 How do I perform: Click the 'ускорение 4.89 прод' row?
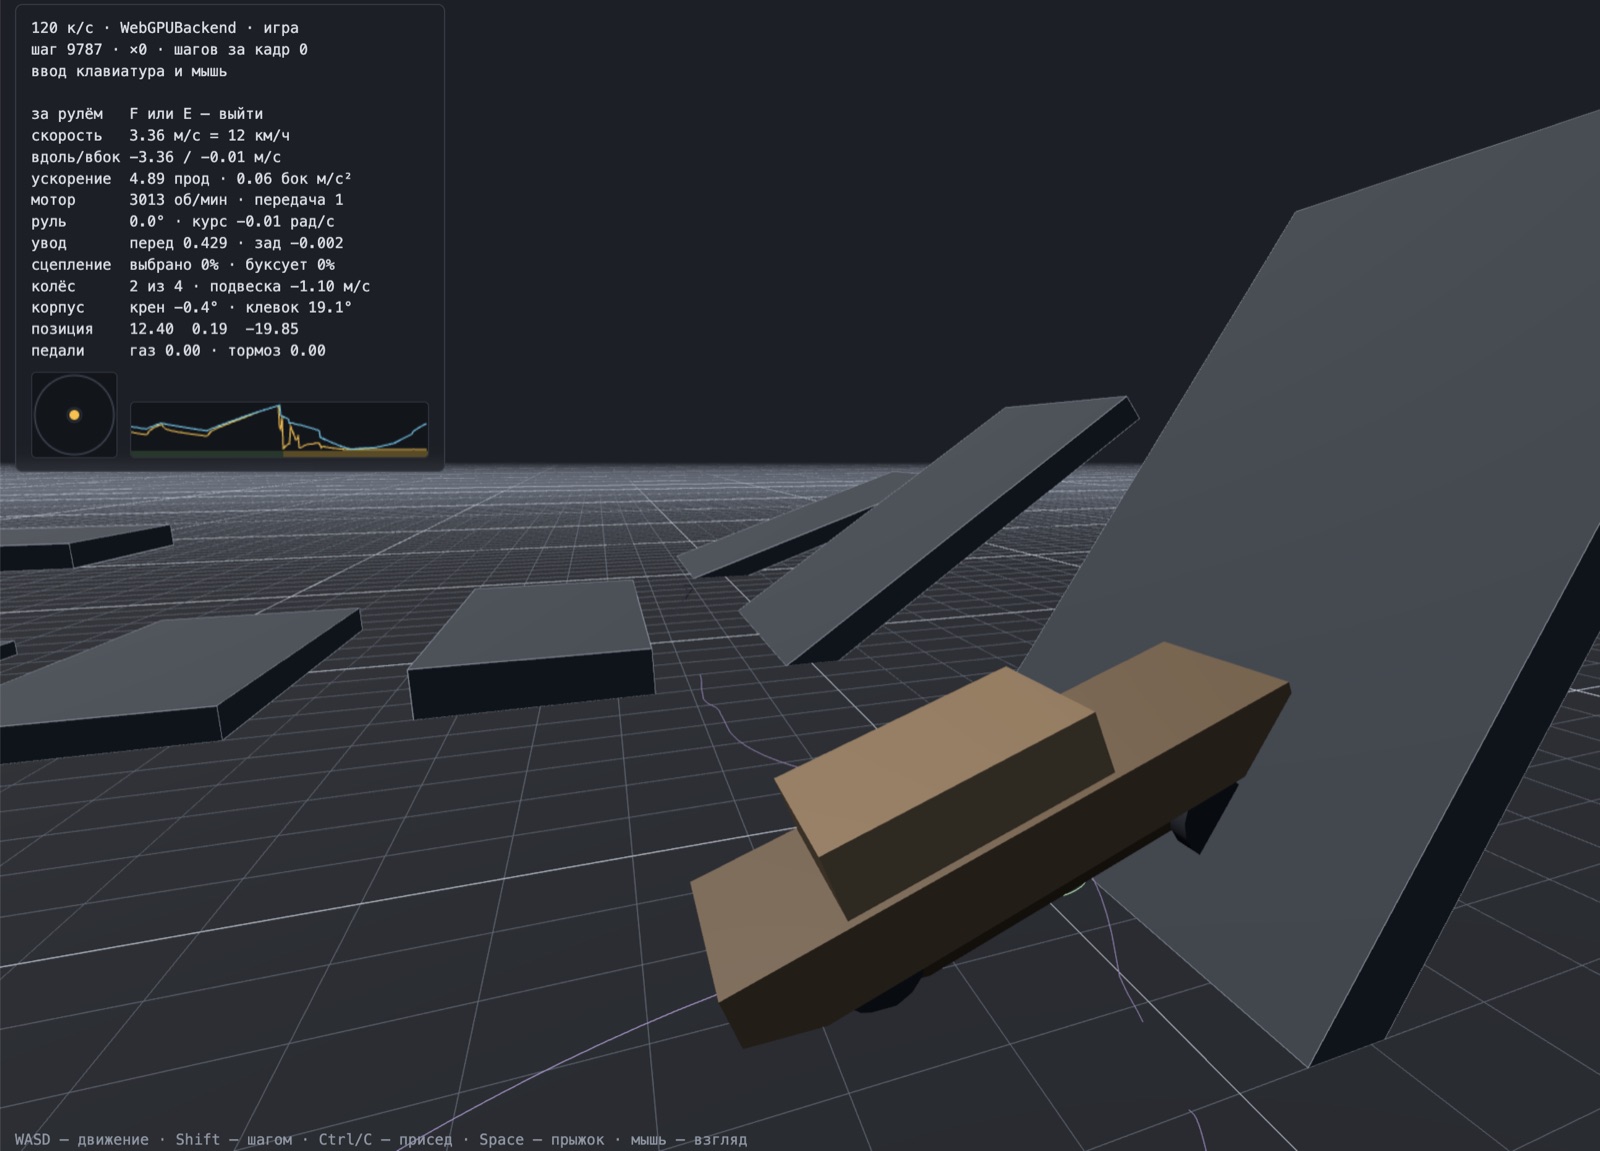tap(191, 179)
